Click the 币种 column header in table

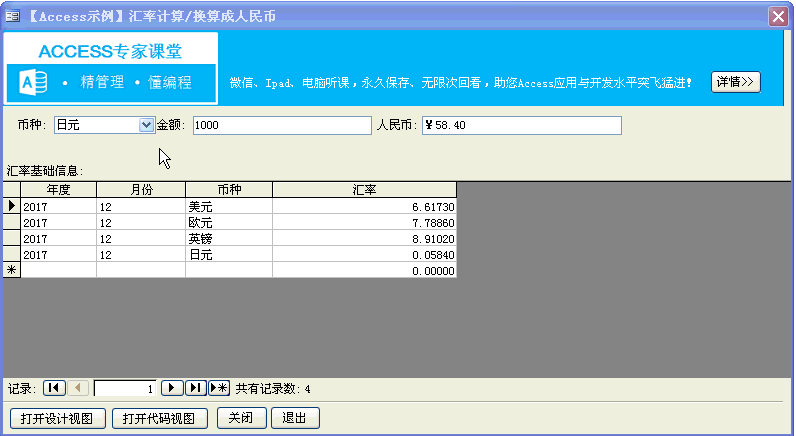(229, 189)
